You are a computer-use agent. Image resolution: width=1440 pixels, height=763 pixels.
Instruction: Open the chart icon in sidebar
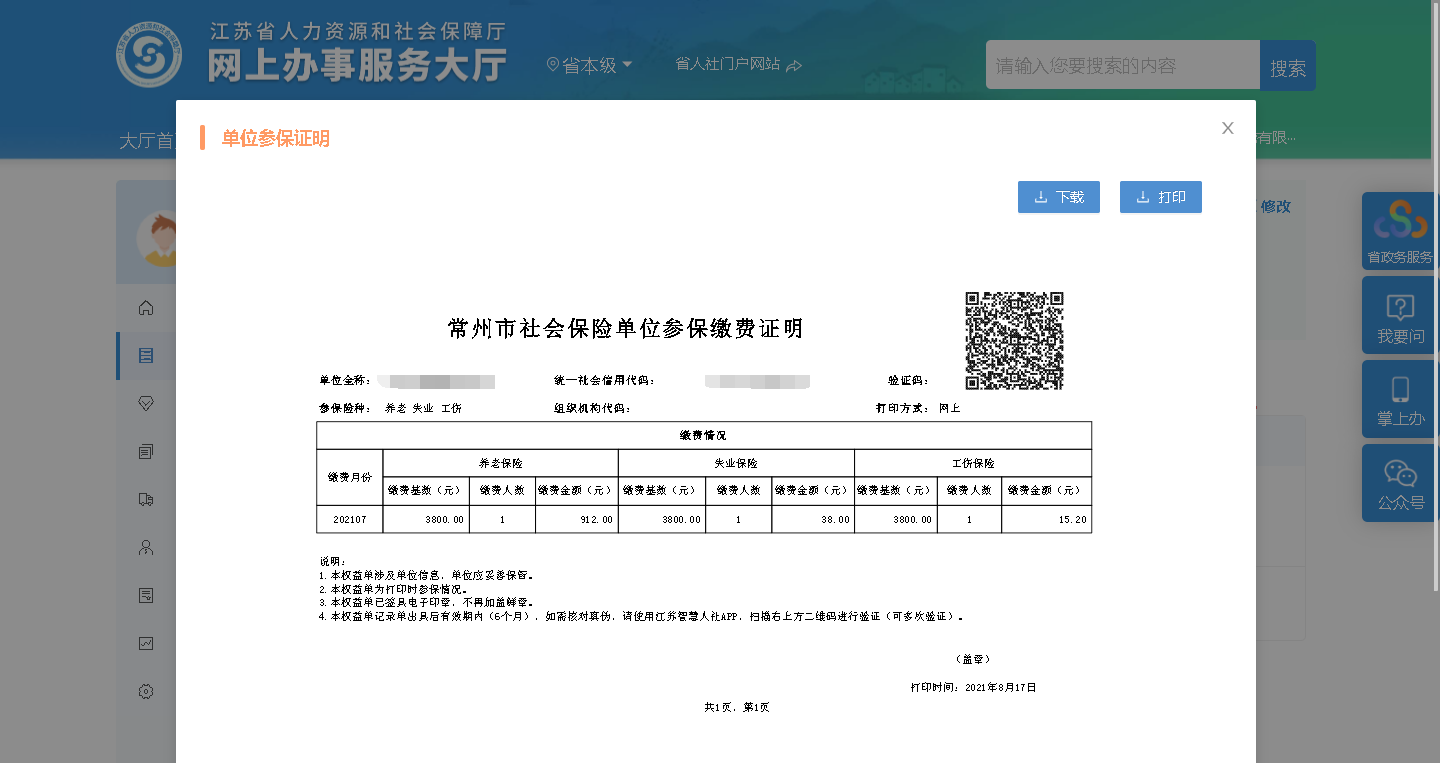click(x=146, y=643)
